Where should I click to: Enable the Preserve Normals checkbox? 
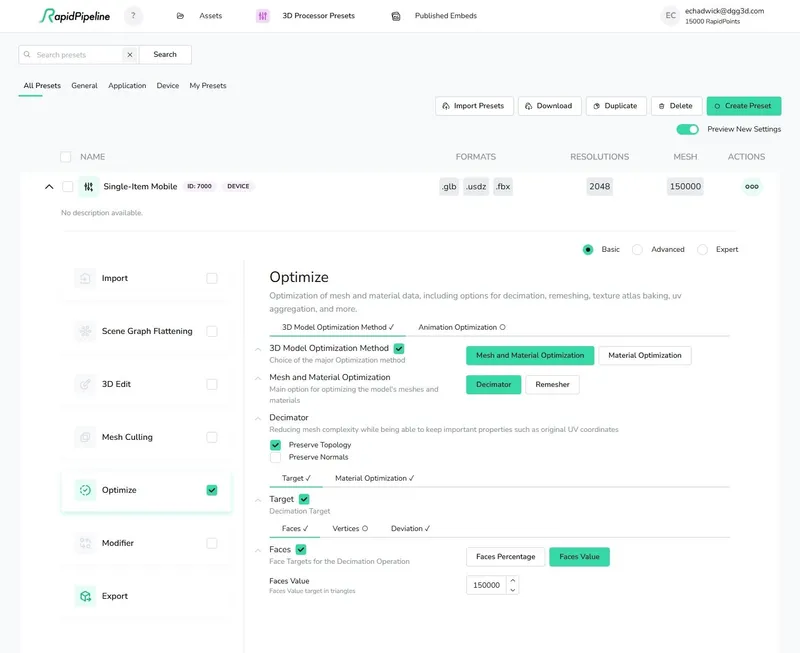tap(276, 457)
